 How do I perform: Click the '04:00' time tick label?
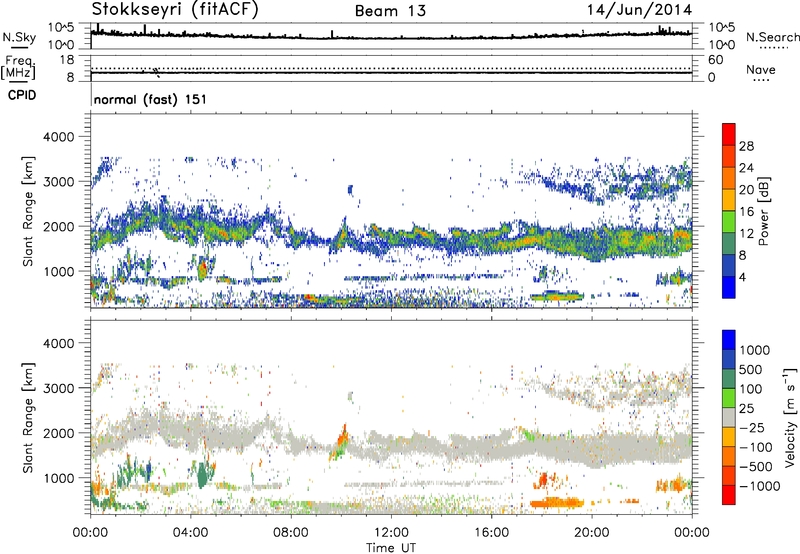190,533
